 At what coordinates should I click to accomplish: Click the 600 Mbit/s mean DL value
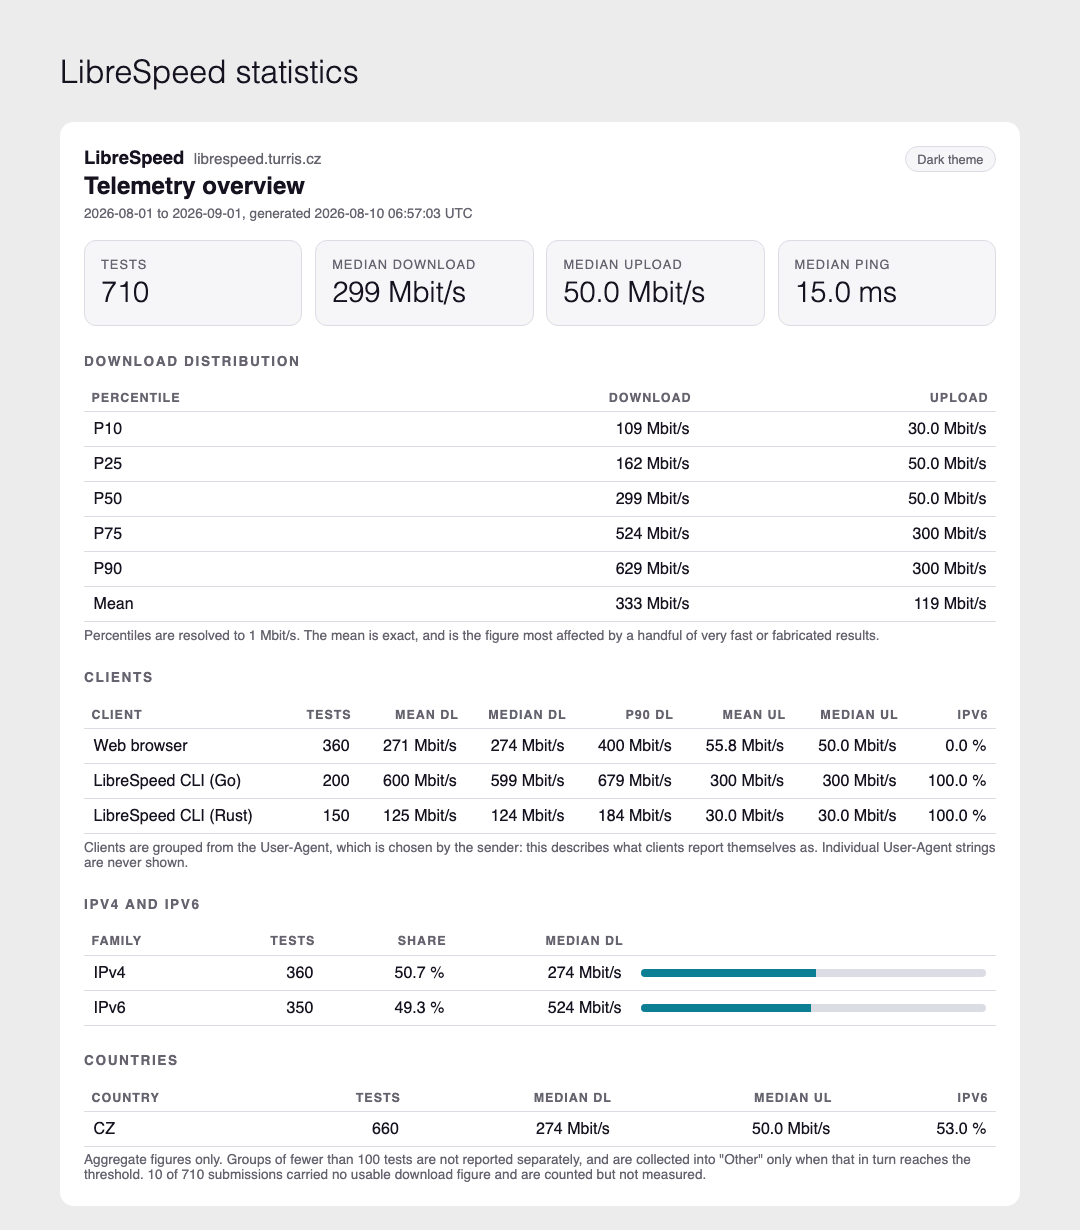point(420,781)
